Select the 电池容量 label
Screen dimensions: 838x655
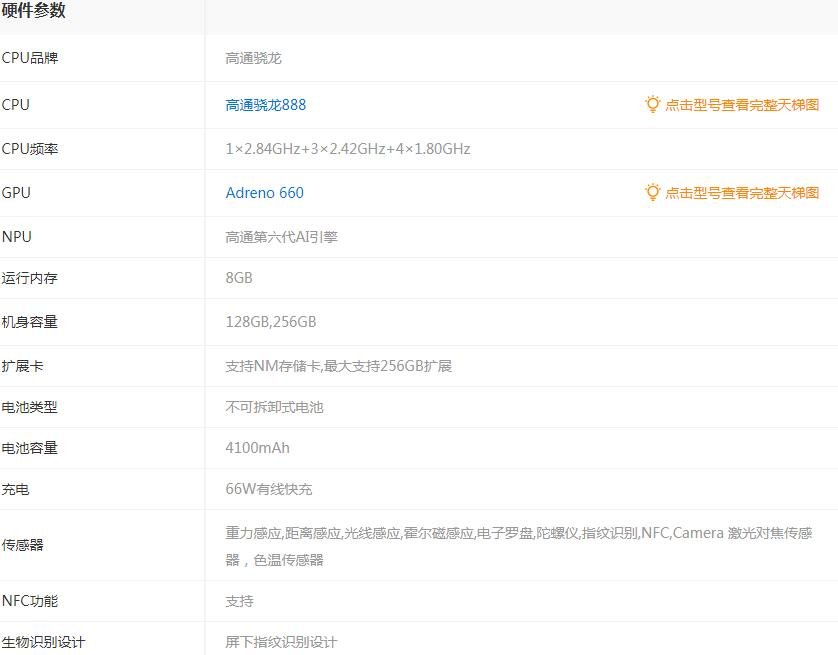pos(29,448)
